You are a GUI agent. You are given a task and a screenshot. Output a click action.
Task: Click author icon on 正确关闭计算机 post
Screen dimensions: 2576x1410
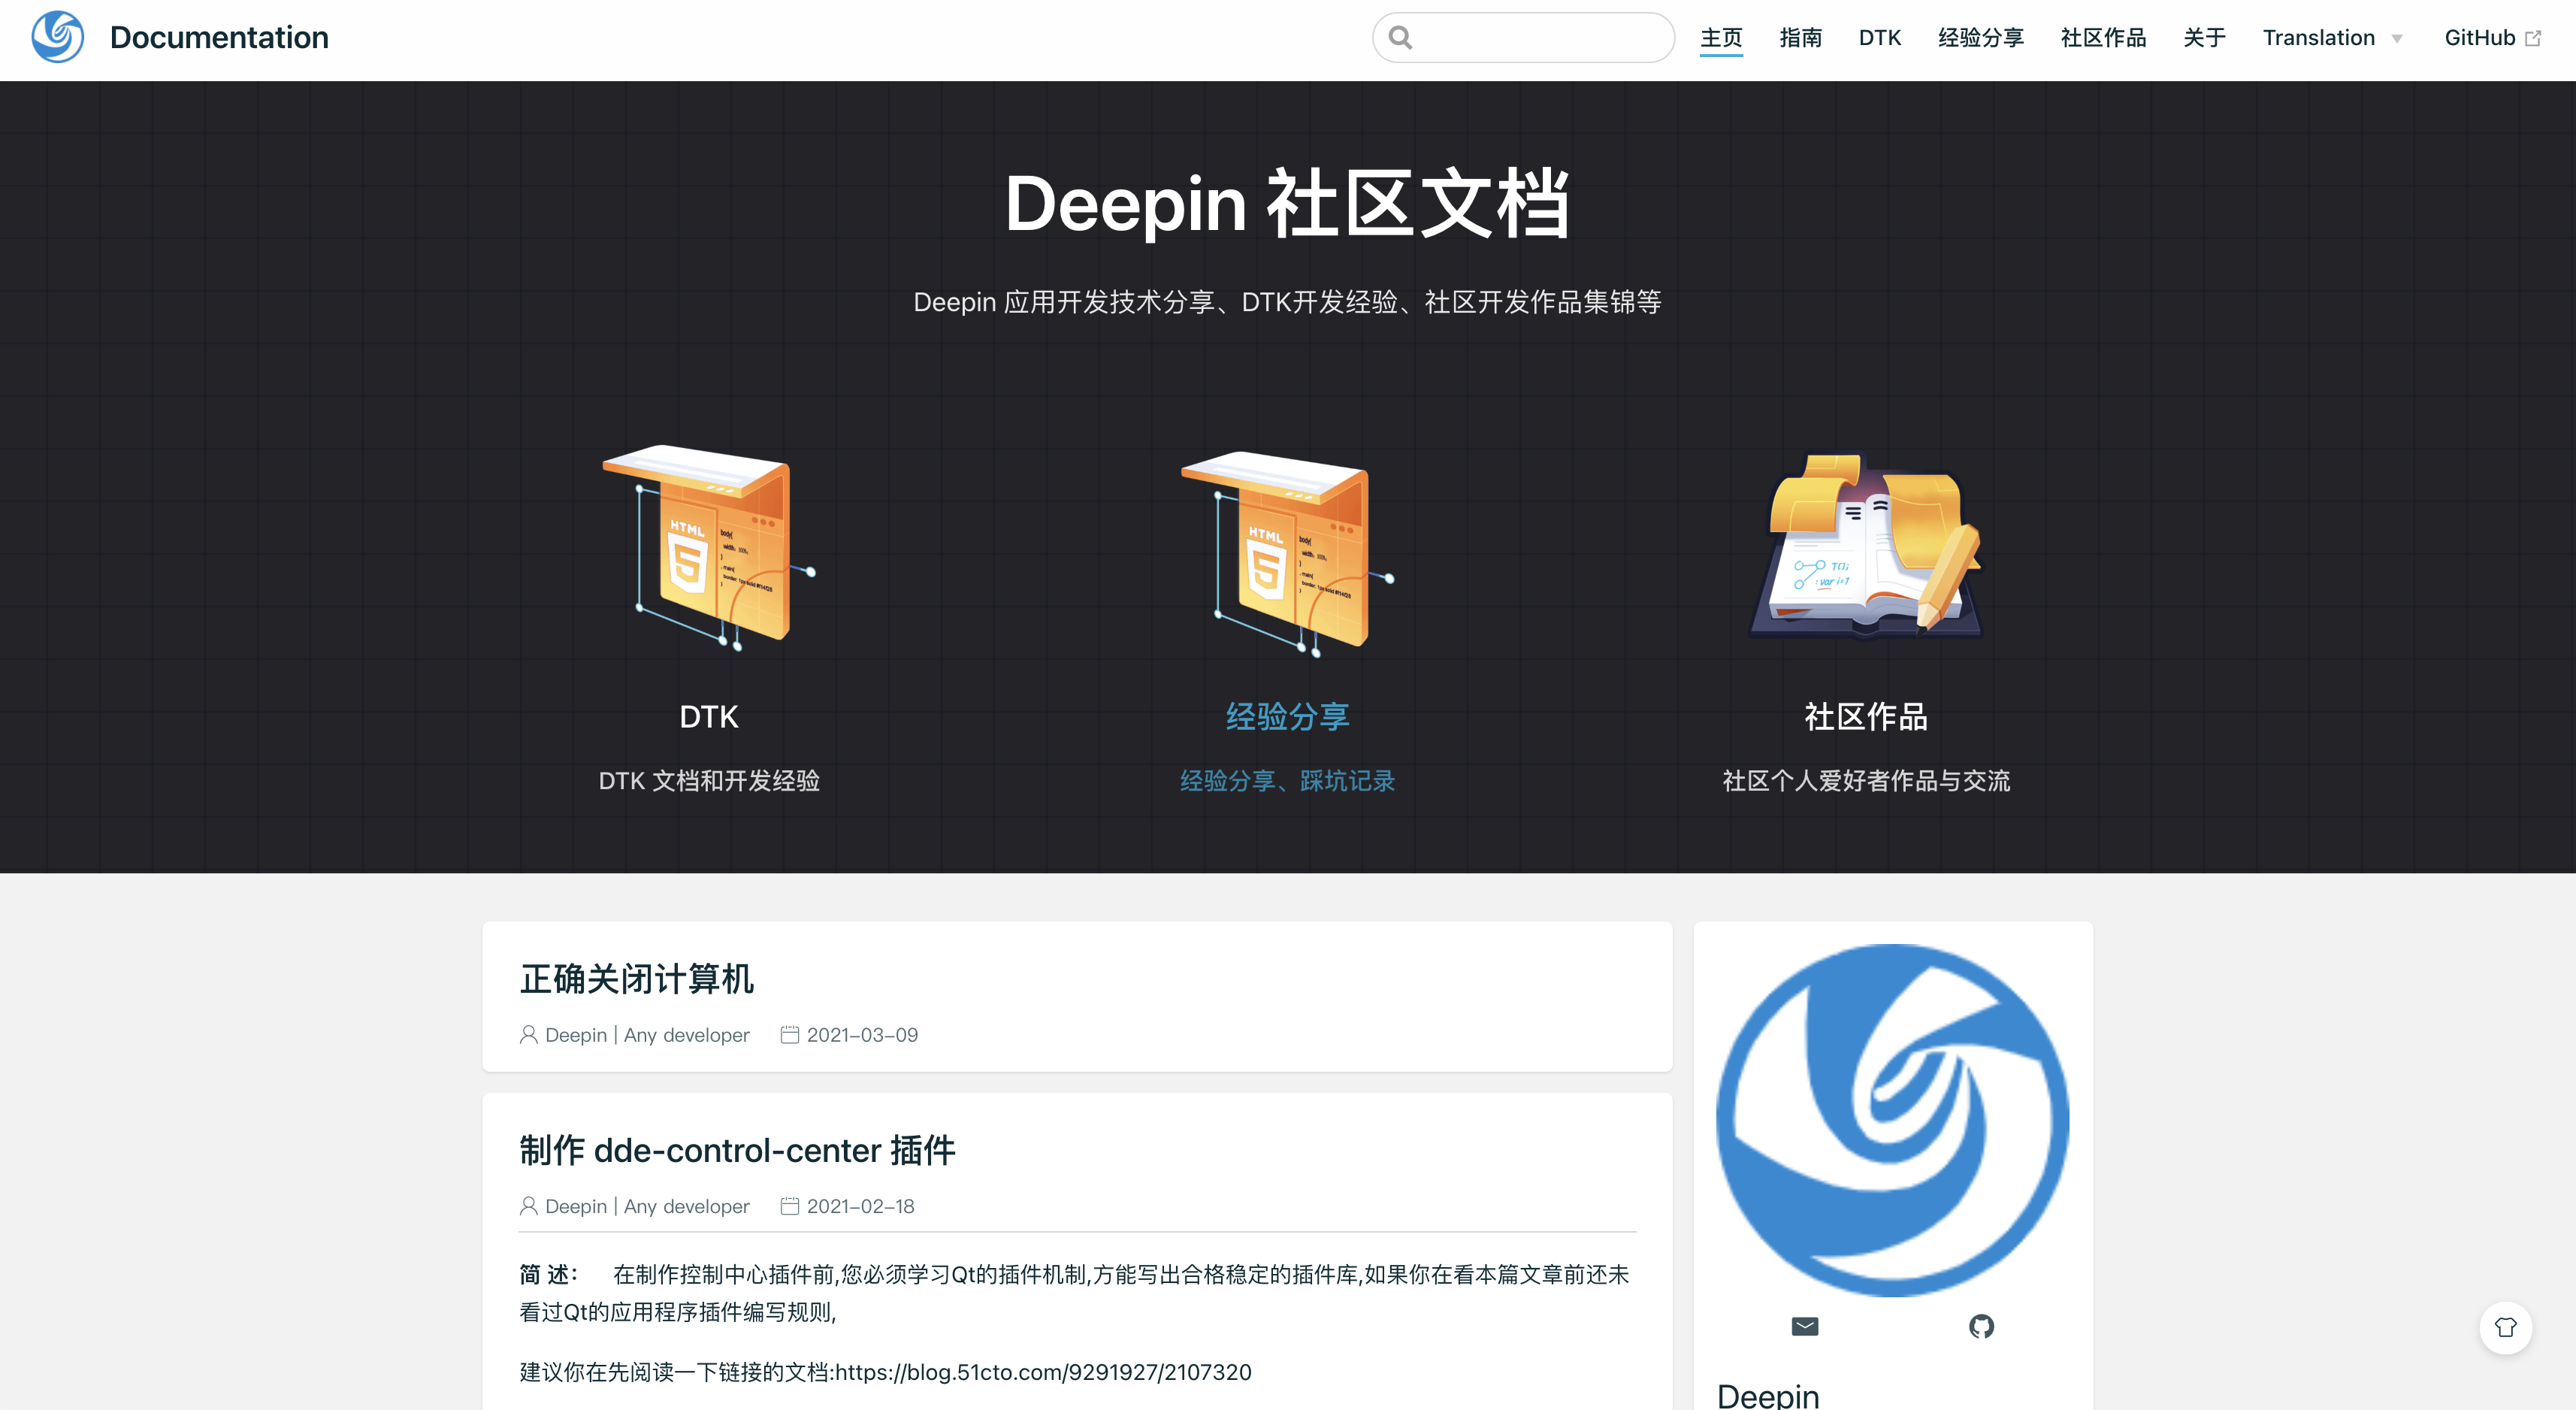[x=528, y=1035]
